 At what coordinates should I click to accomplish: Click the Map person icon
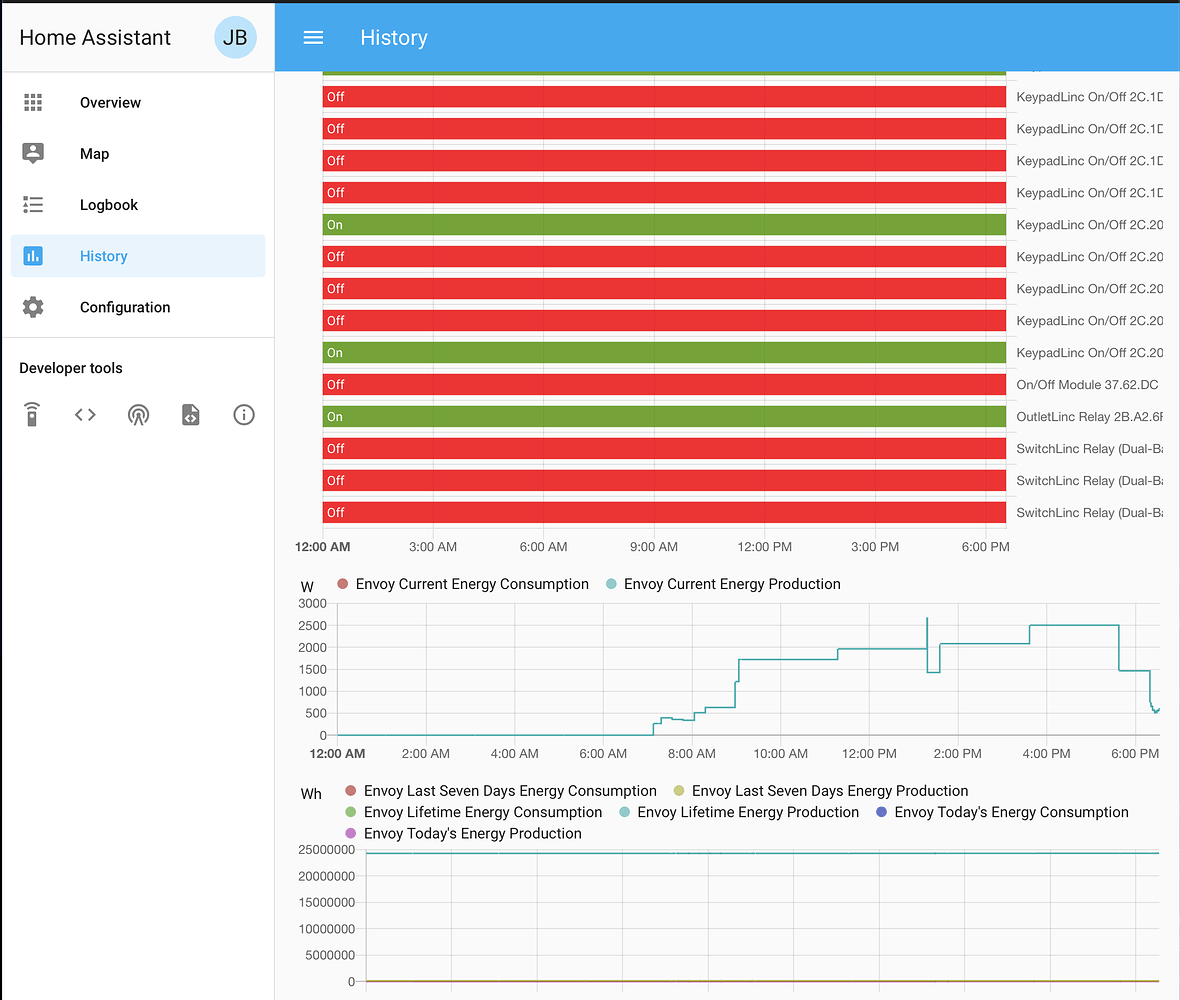coord(33,153)
